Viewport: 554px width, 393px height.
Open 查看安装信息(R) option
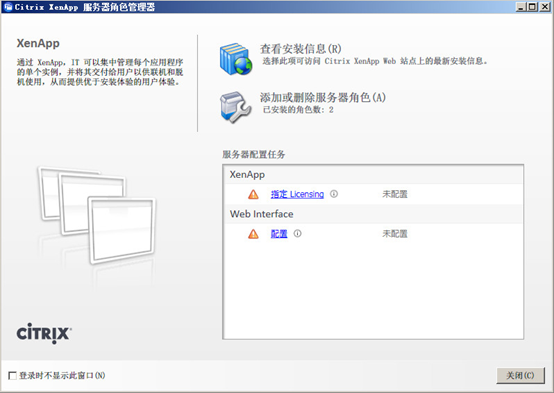pos(301,48)
